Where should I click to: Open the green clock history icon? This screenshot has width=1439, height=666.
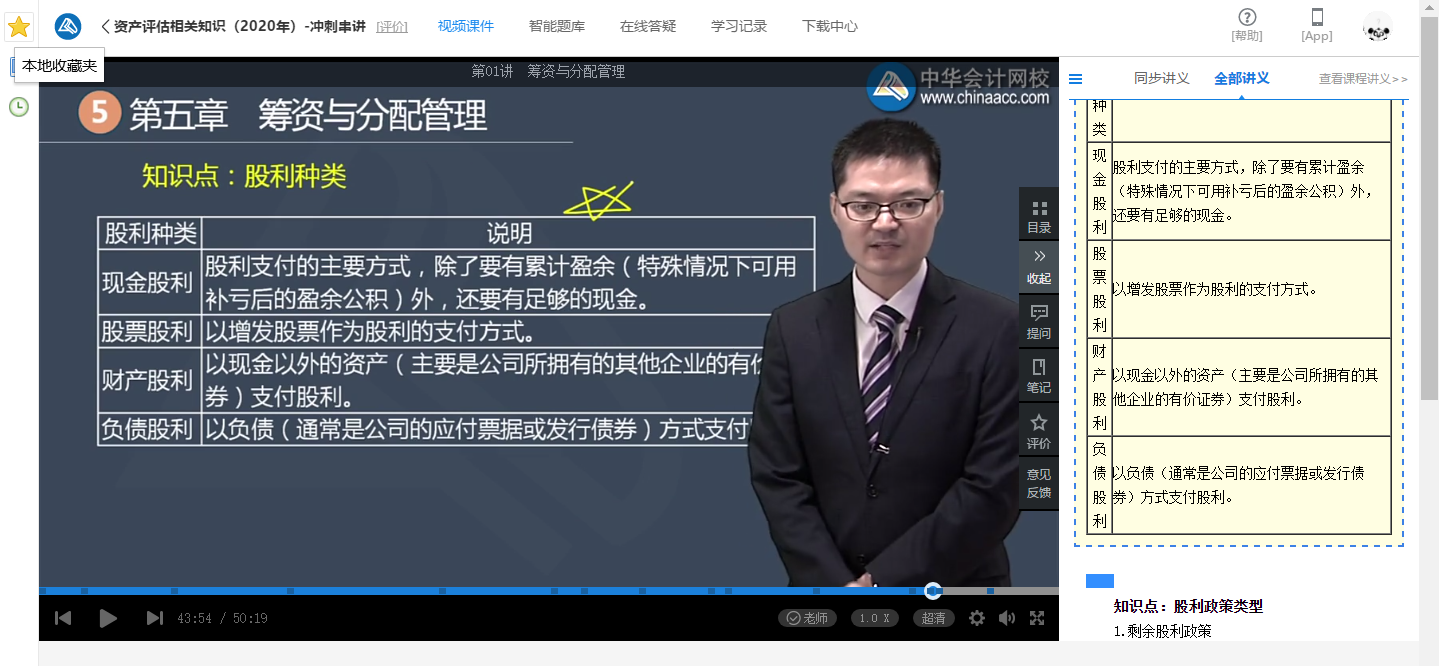(18, 106)
